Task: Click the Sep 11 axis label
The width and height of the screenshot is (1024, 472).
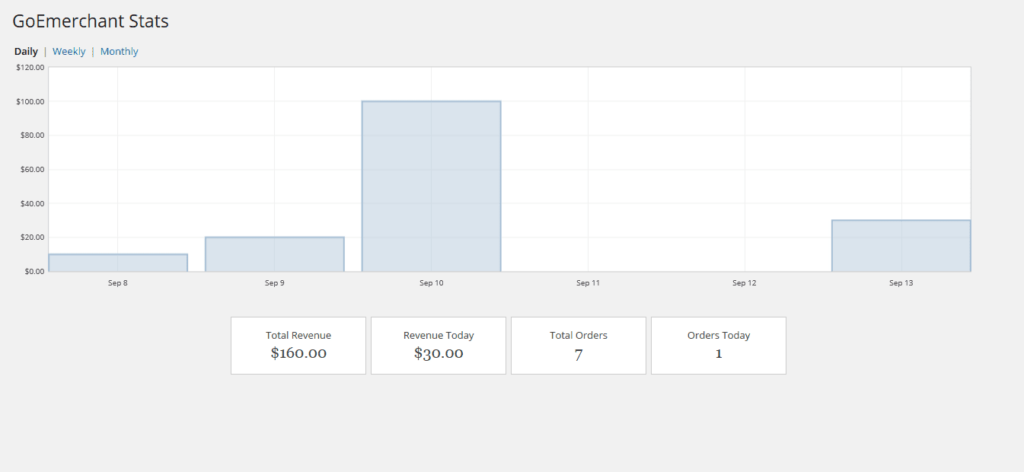Action: pos(588,283)
